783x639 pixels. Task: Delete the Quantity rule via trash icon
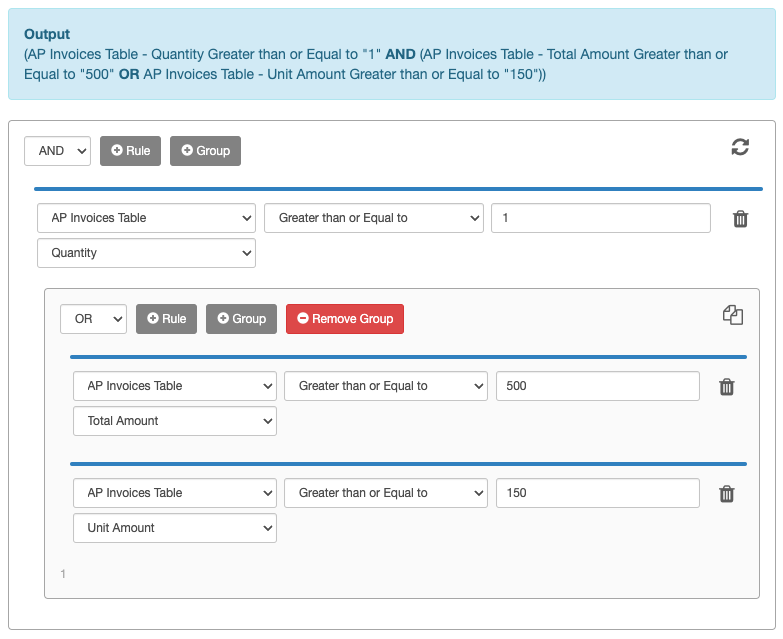point(740,219)
